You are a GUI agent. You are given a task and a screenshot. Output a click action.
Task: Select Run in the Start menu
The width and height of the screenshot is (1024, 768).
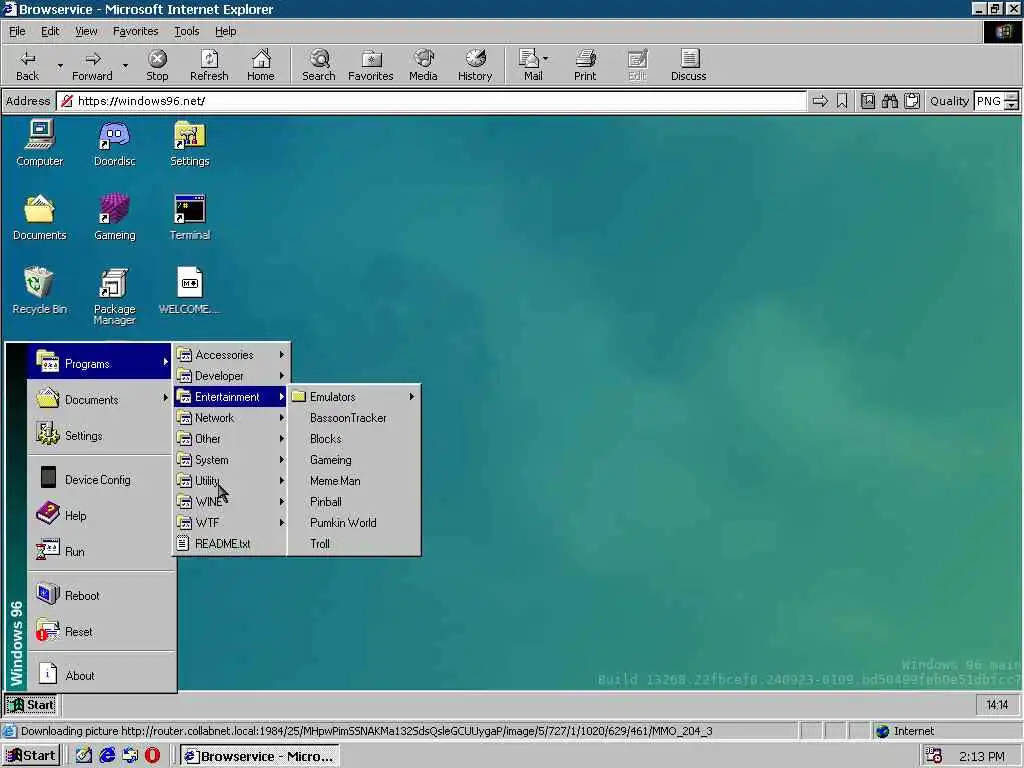point(101,551)
